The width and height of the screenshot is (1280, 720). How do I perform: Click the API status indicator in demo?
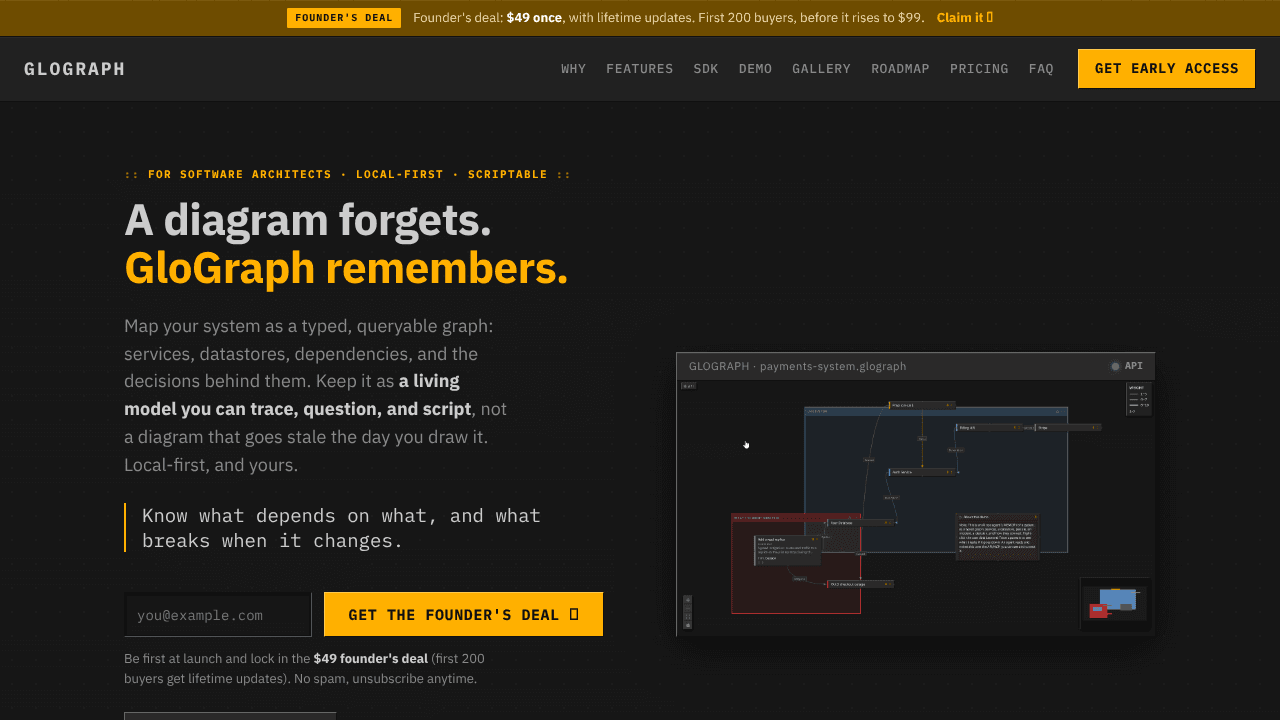pyautogui.click(x=1126, y=366)
